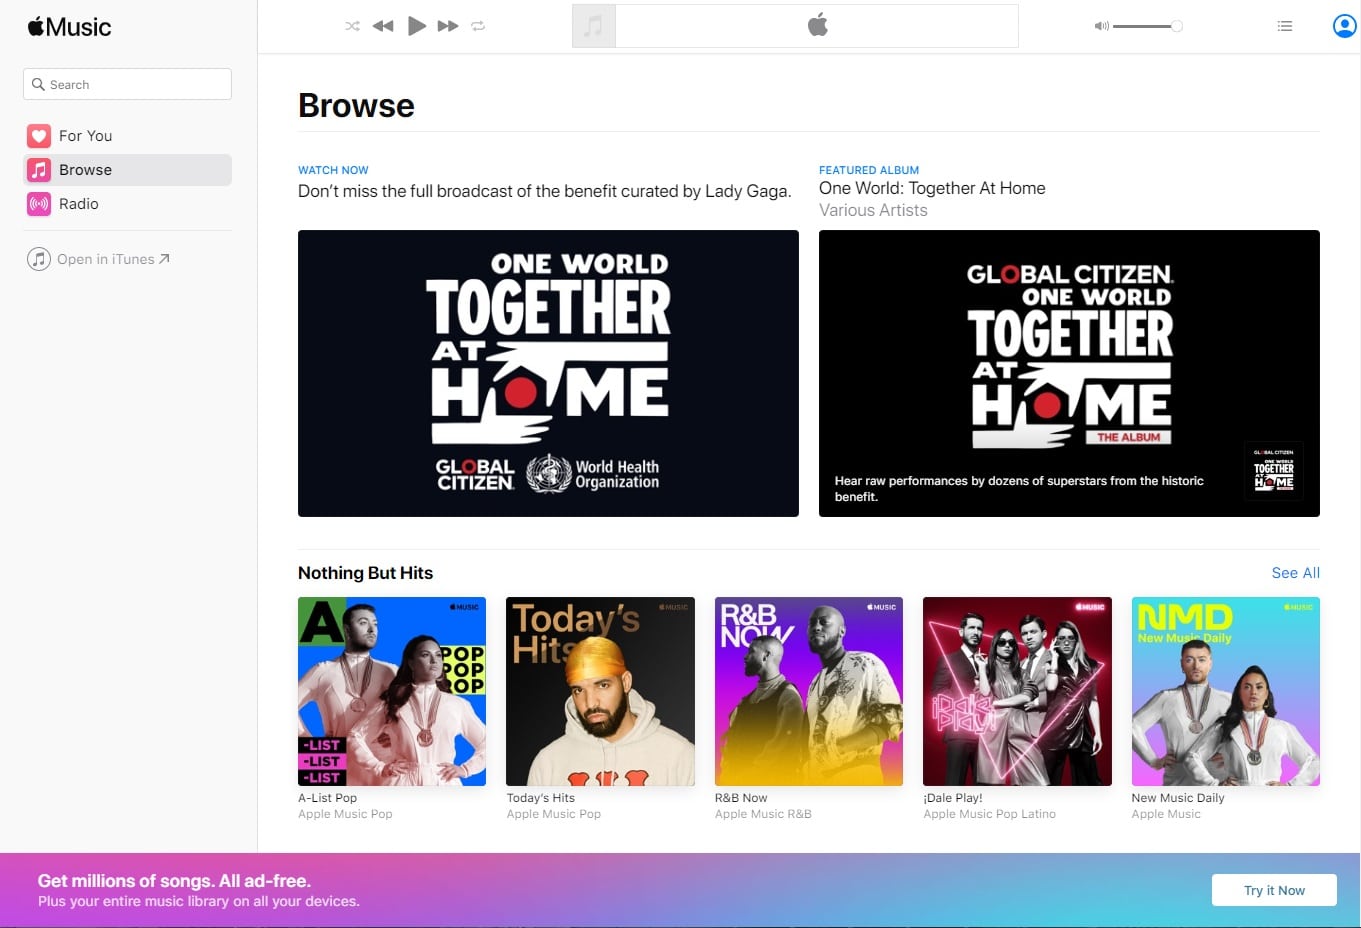Toggle repeat mode
Image resolution: width=1361 pixels, height=928 pixels.
[478, 26]
